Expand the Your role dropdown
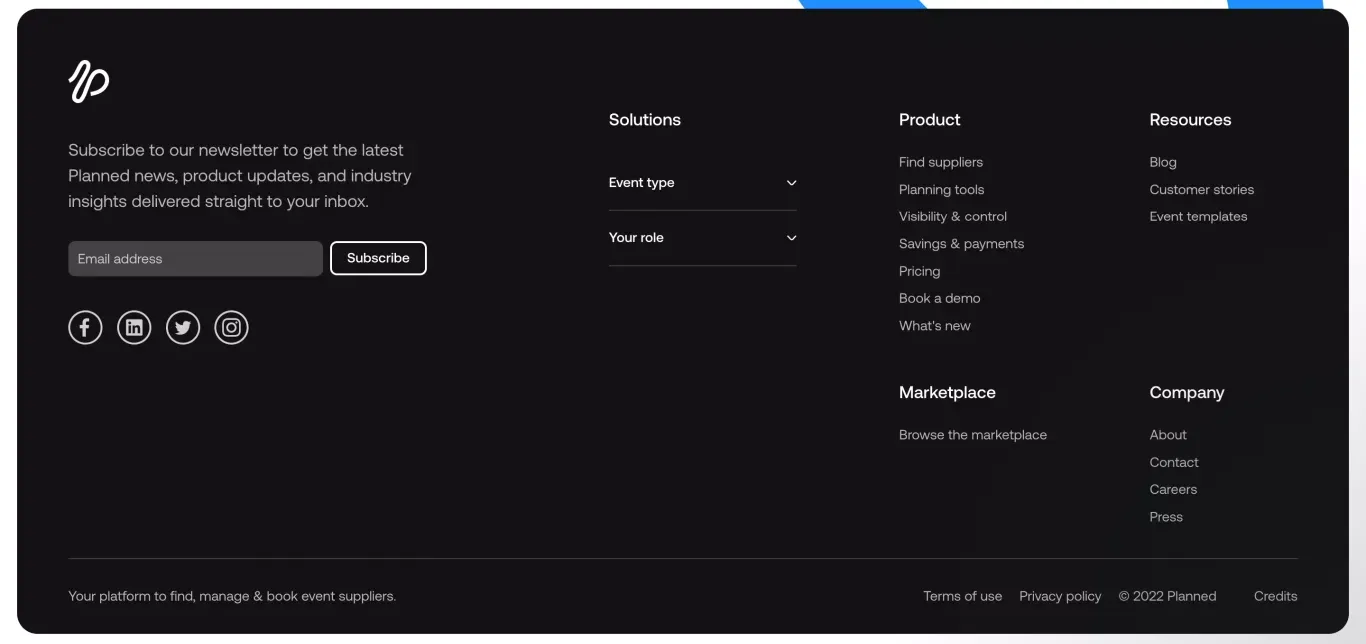 tap(703, 238)
